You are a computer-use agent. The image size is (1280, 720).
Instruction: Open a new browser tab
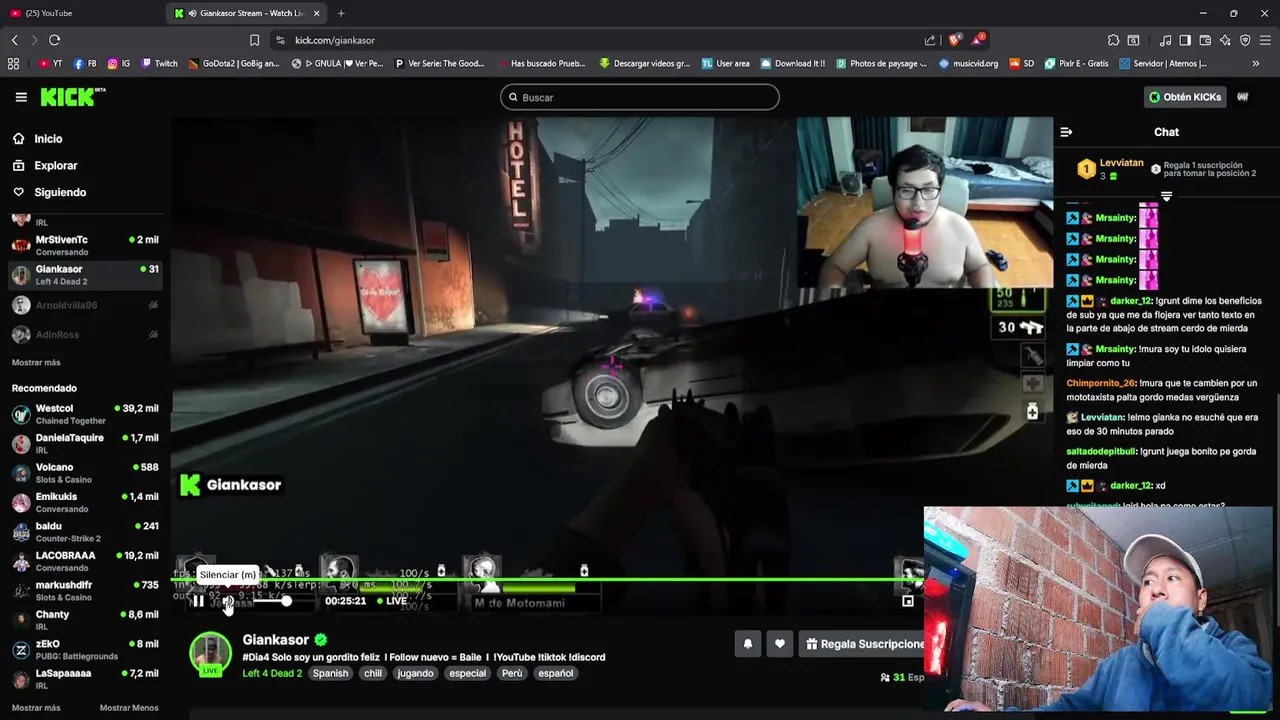[341, 13]
